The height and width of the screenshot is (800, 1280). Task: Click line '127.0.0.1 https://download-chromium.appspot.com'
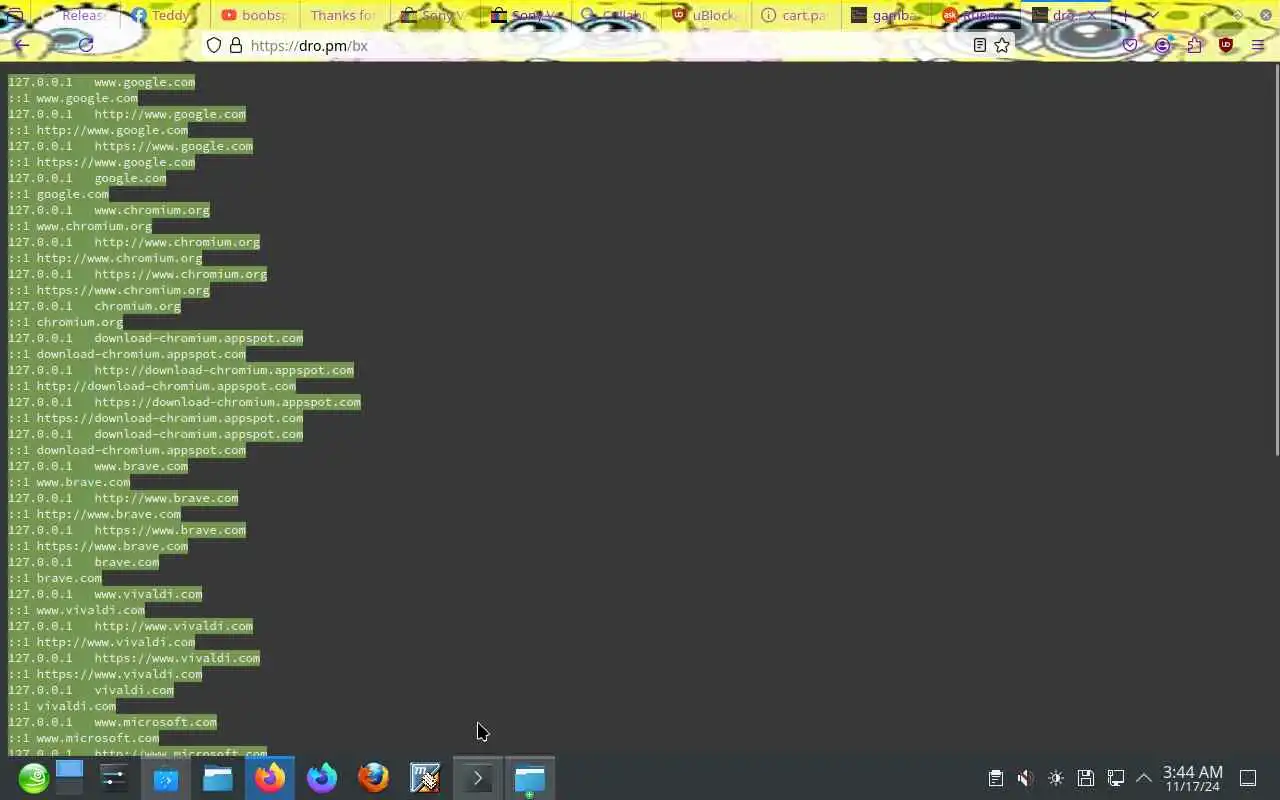[184, 402]
